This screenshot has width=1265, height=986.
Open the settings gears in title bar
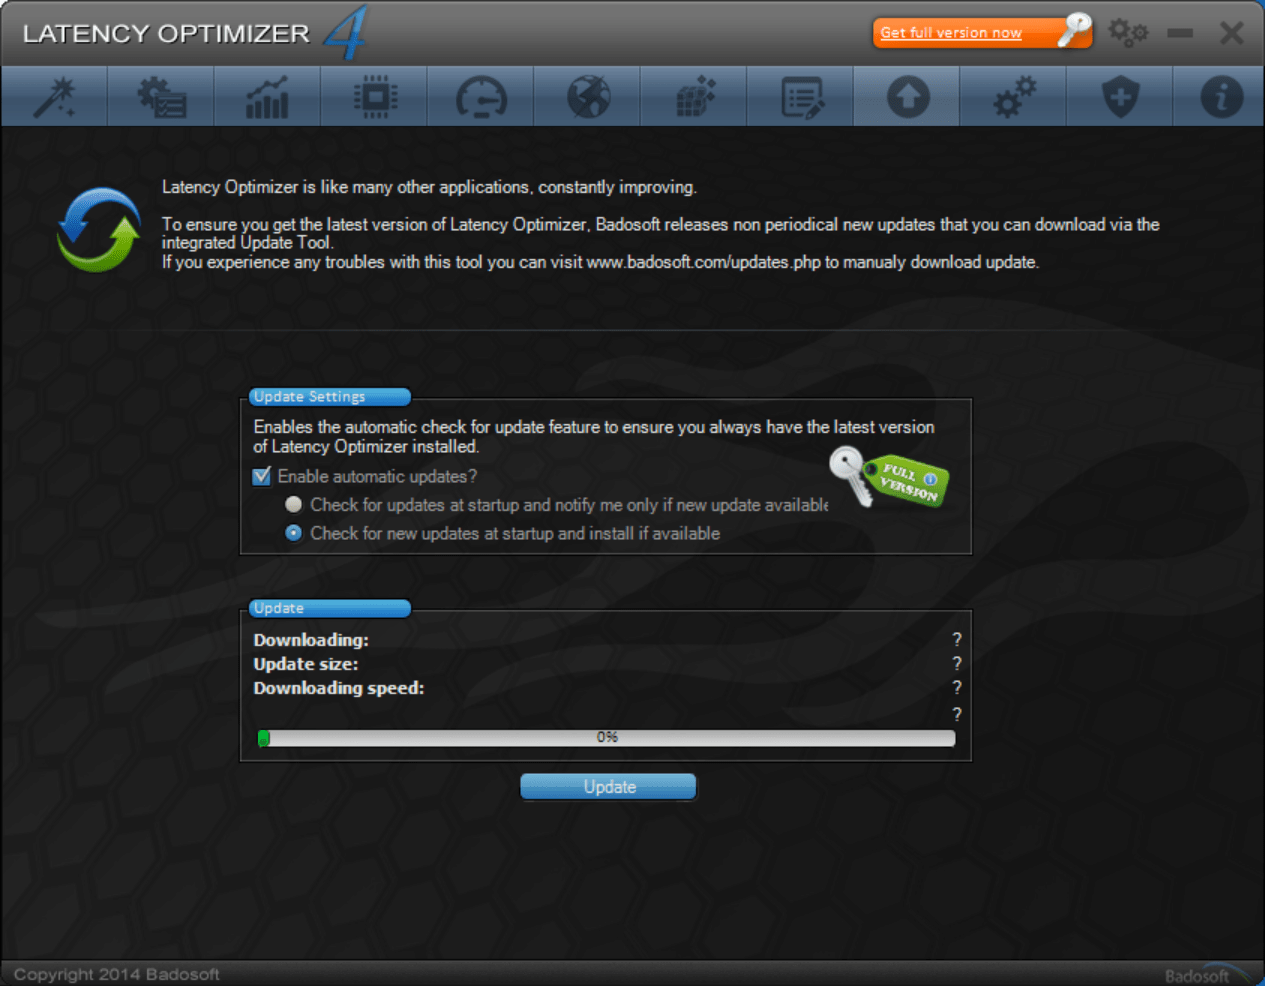pos(1128,33)
